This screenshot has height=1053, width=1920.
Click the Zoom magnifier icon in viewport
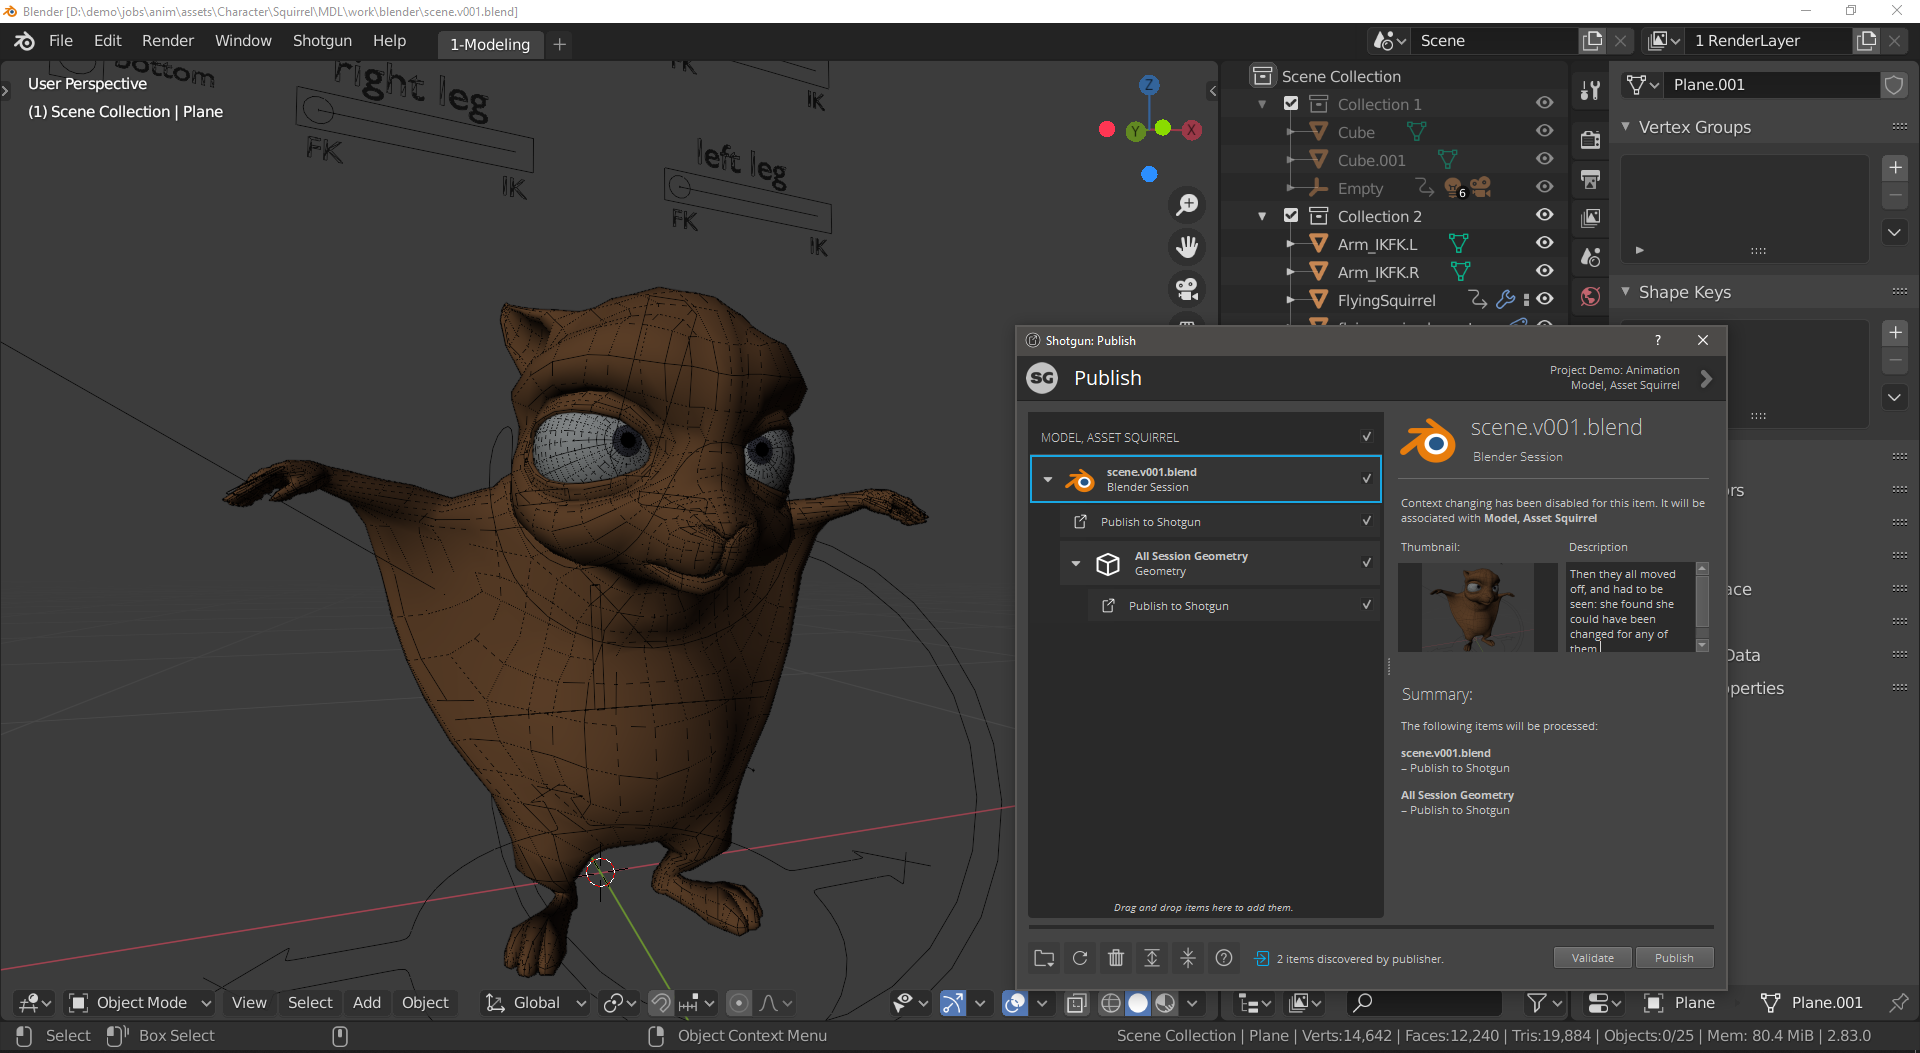pos(1187,205)
